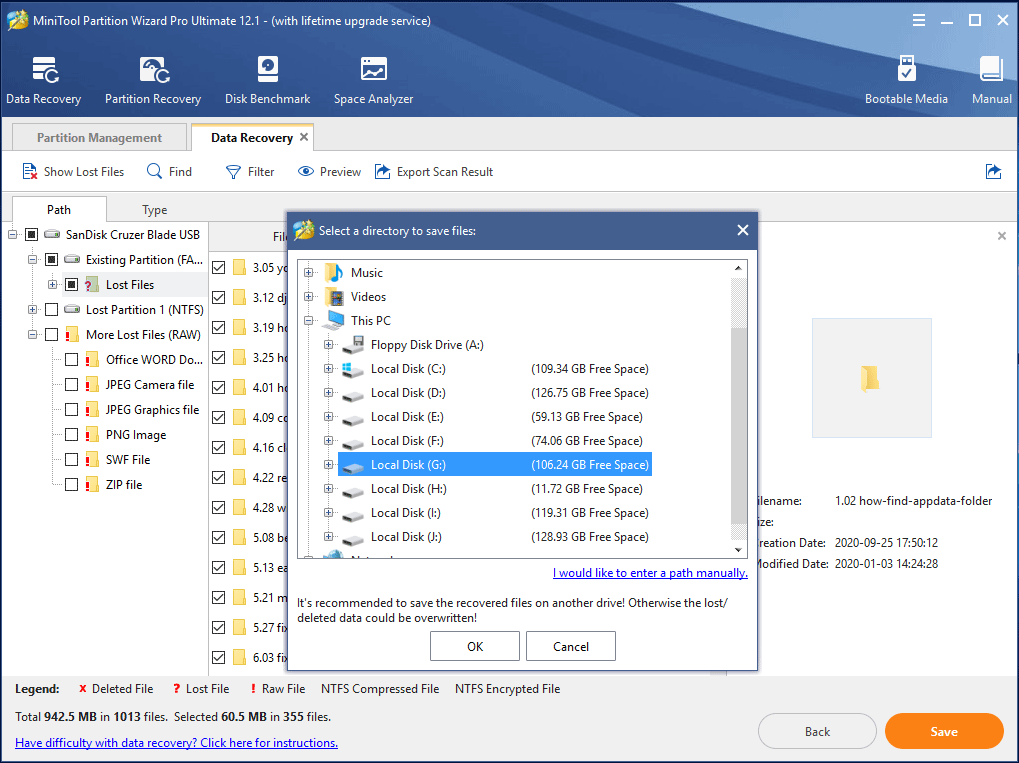Check PNG Image type

[x=71, y=435]
